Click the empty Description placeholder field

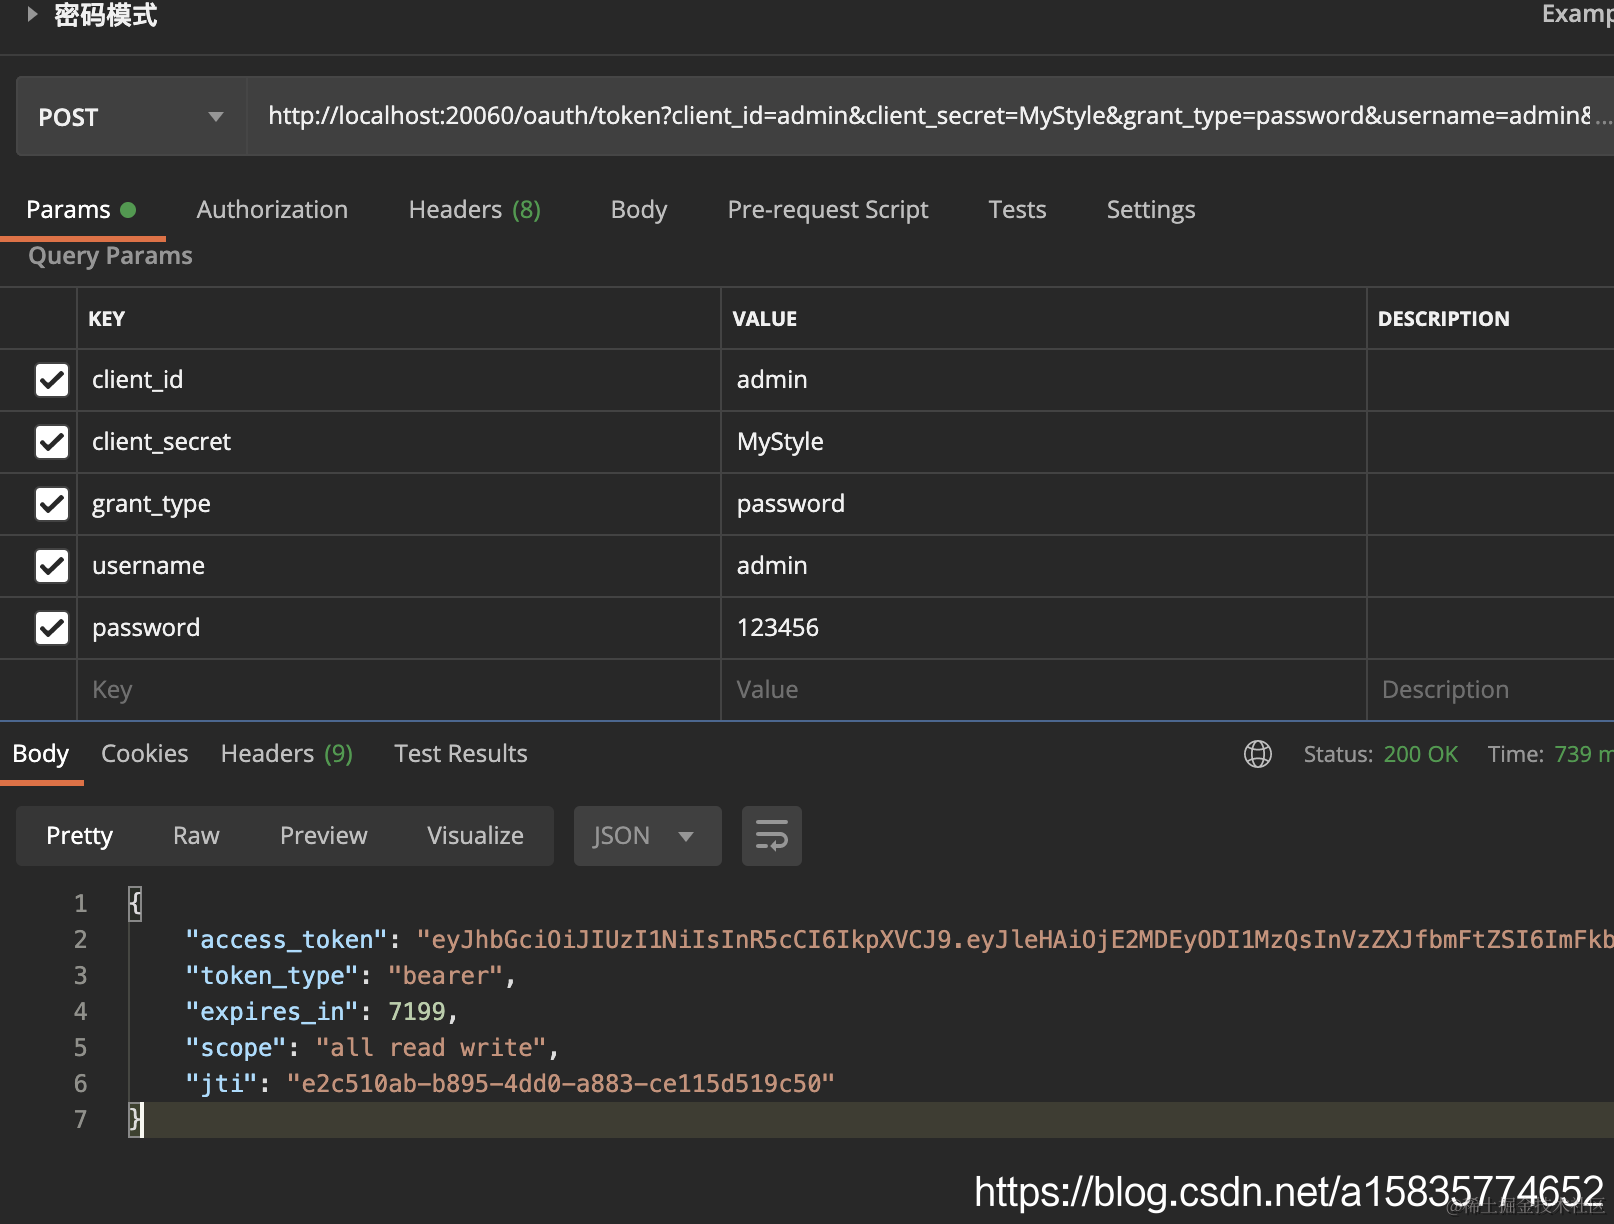pyautogui.click(x=1491, y=690)
